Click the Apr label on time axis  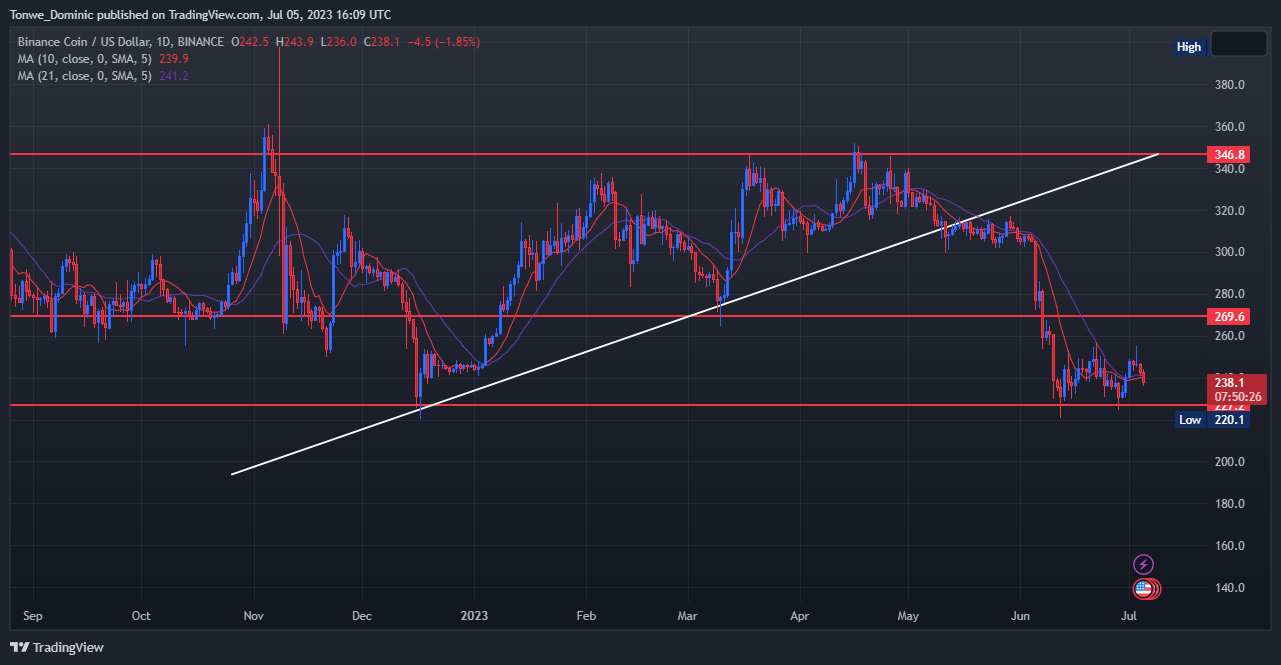[799, 616]
